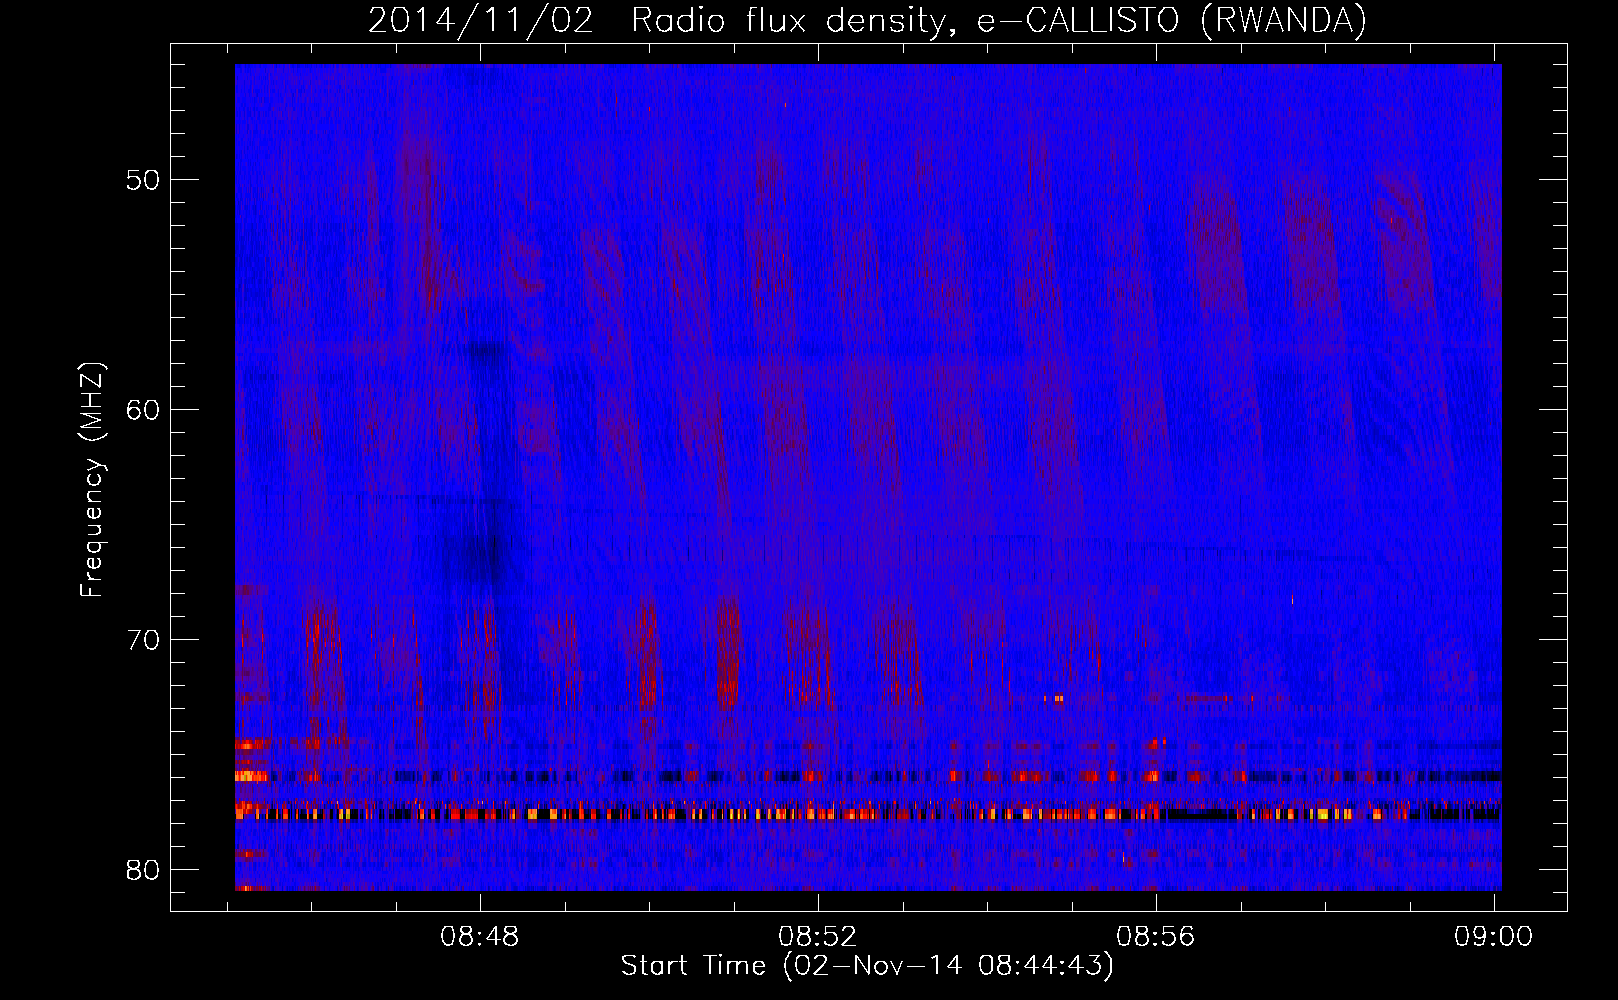Click the '60' frequency tick label

tap(143, 410)
